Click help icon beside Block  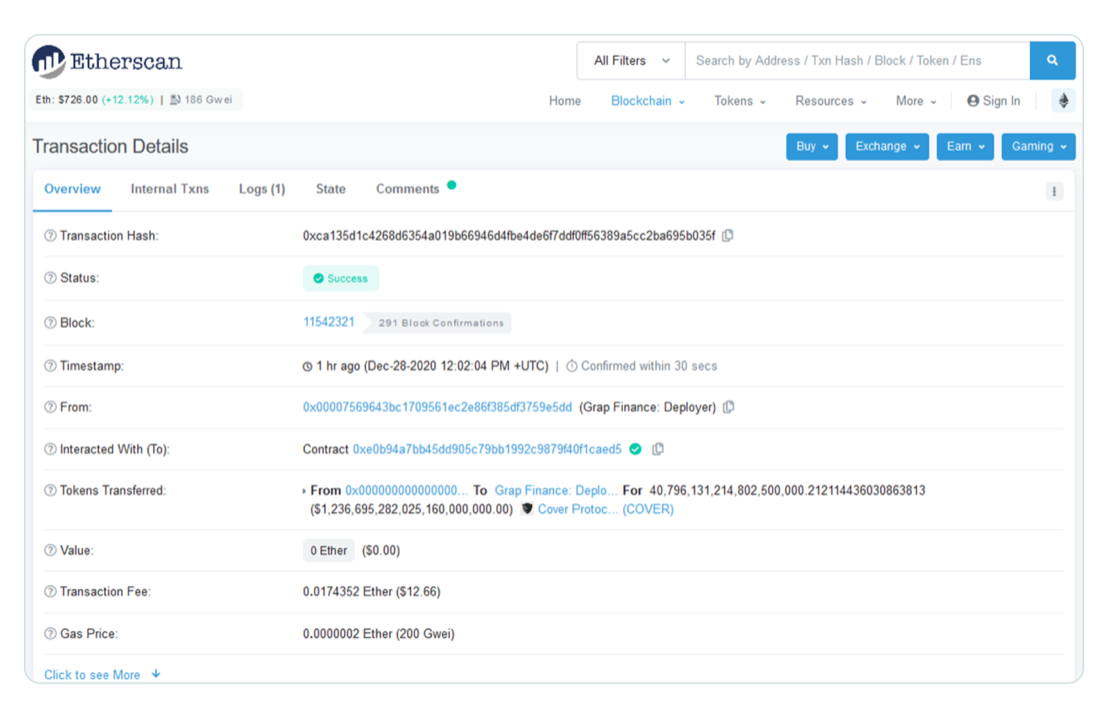pos(50,323)
